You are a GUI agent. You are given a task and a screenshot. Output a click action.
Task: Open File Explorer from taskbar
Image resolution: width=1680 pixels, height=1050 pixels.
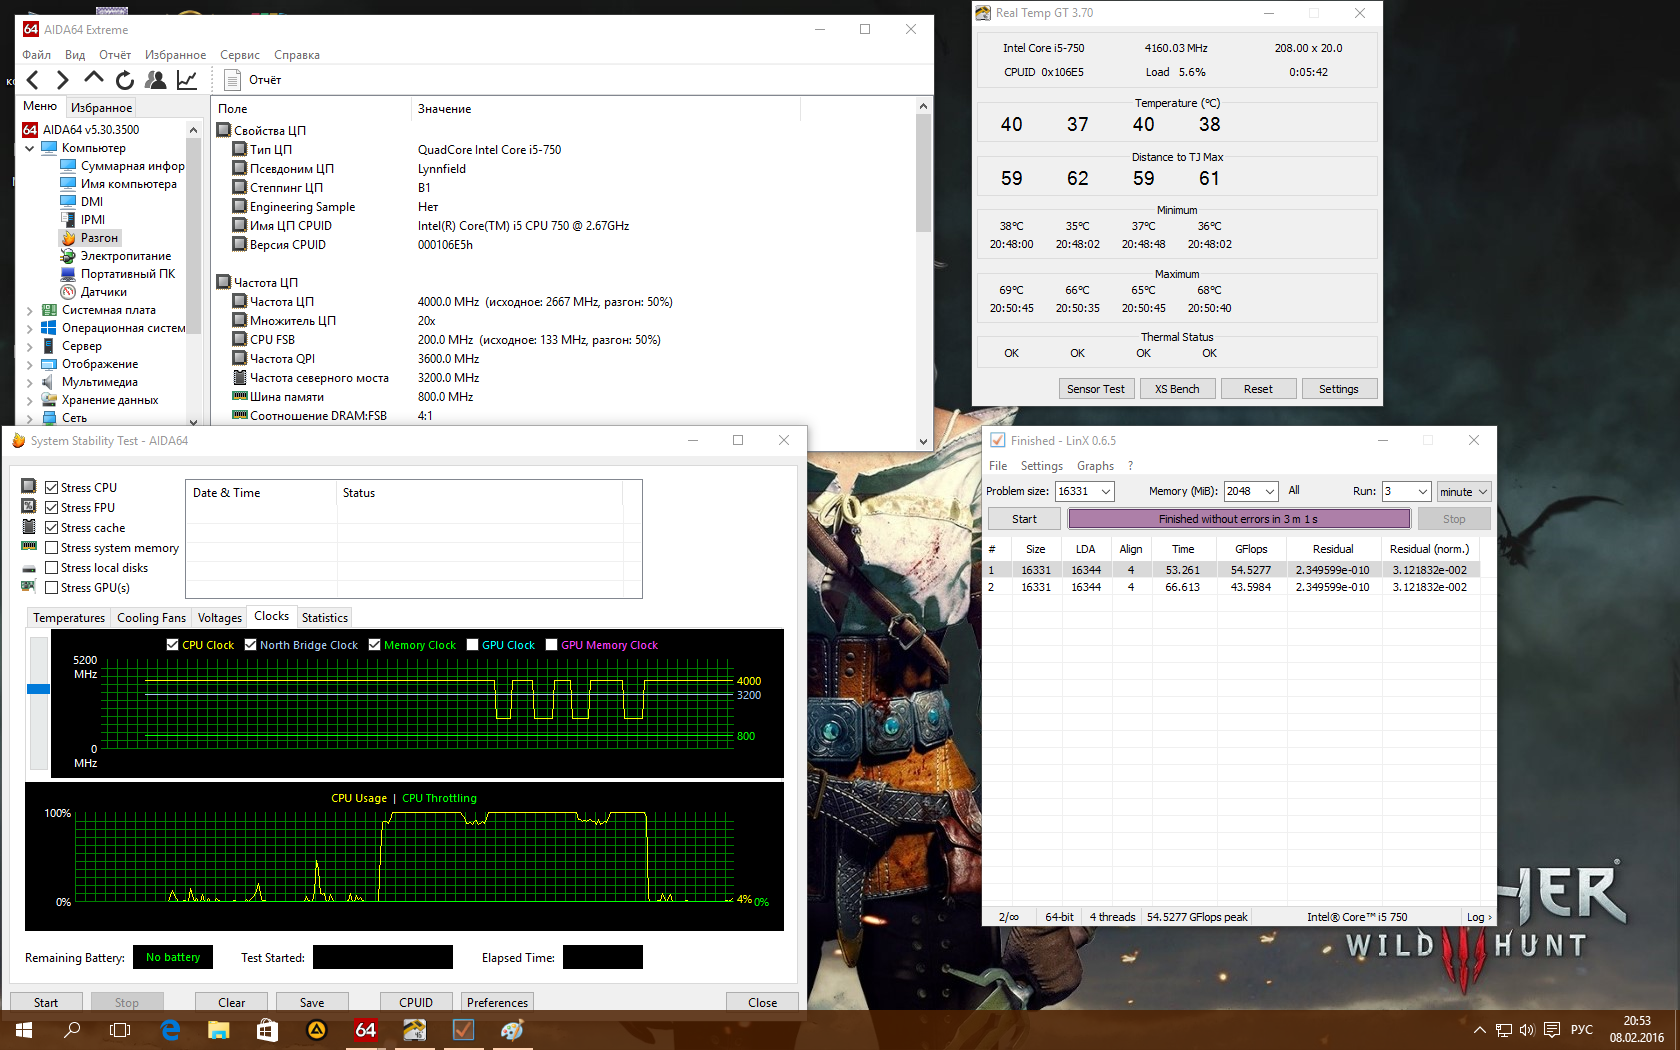pyautogui.click(x=219, y=1030)
